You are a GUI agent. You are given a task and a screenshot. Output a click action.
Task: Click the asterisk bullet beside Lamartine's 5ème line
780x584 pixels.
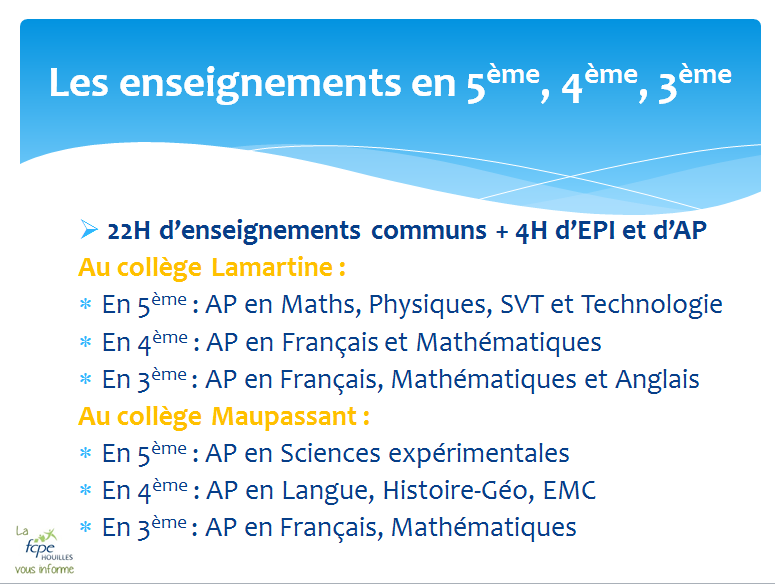(85, 305)
